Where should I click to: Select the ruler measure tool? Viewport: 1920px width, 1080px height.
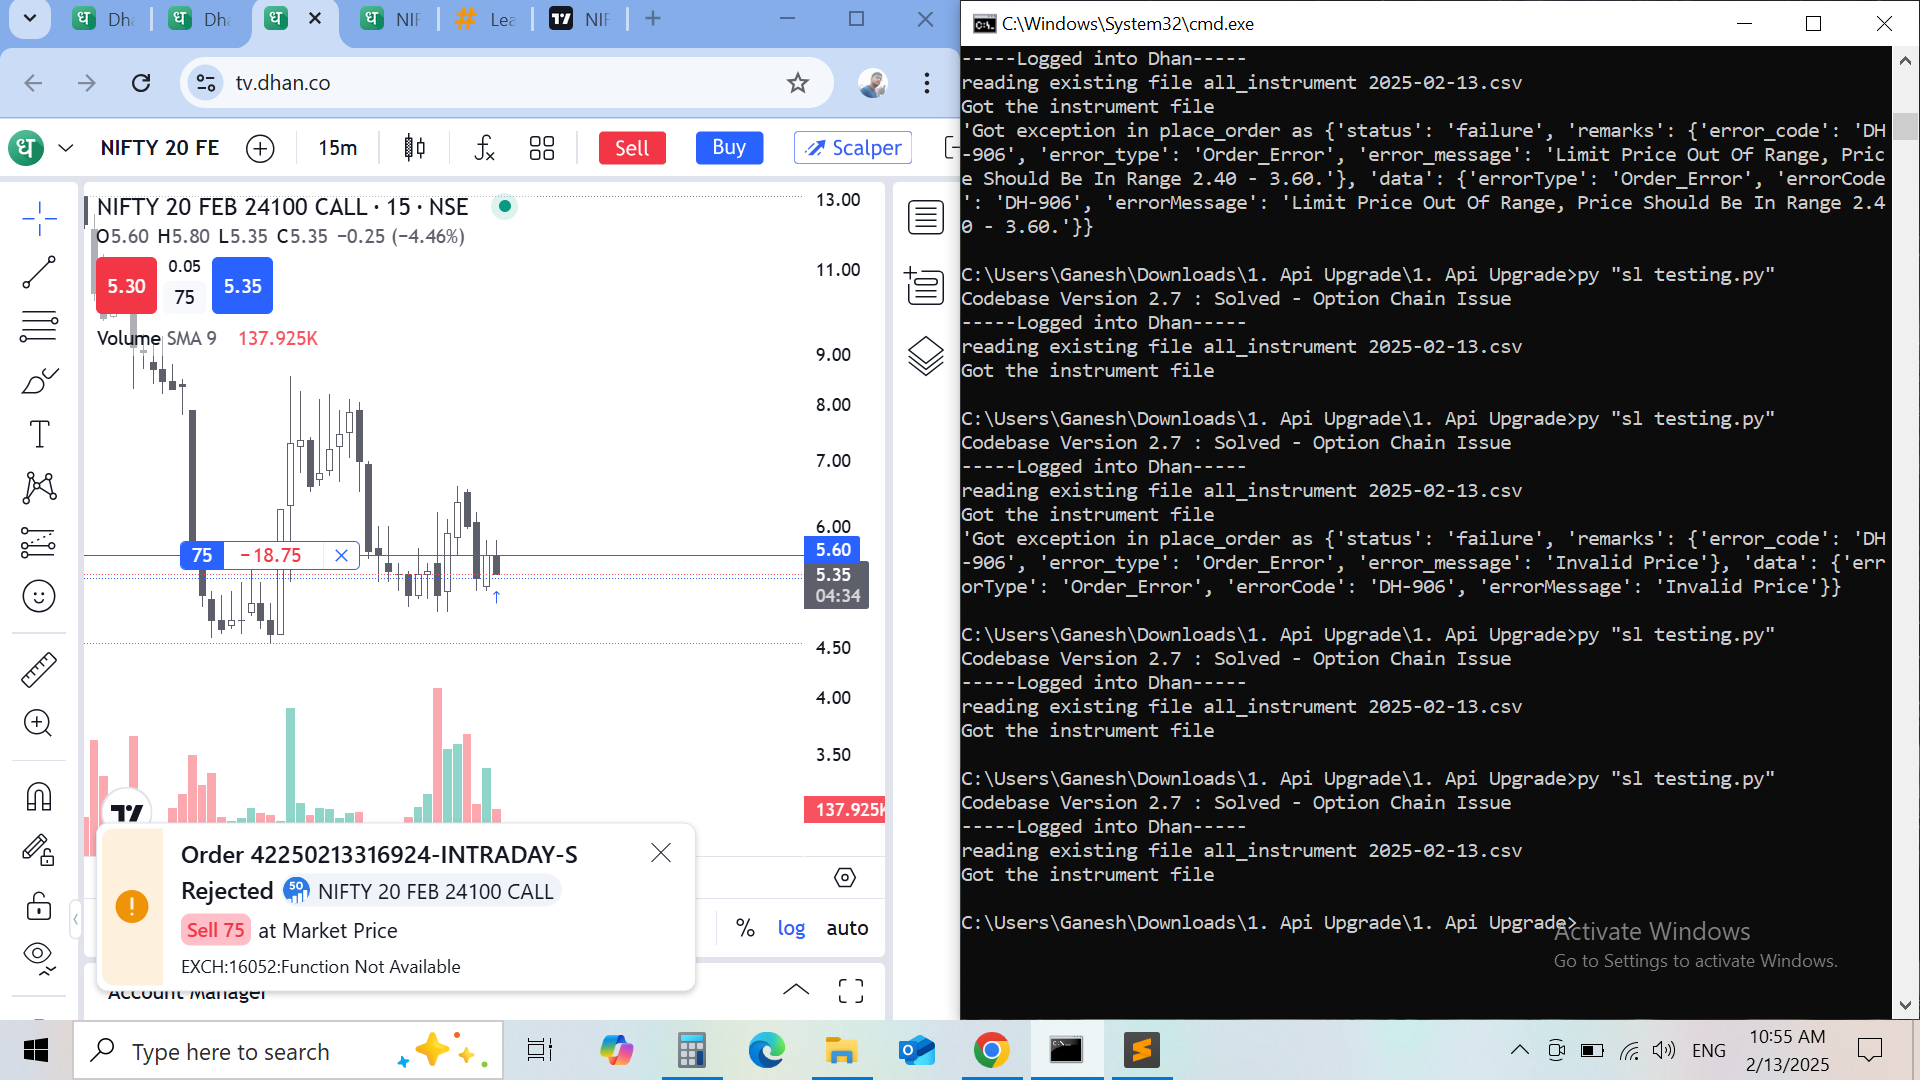pos(39,669)
